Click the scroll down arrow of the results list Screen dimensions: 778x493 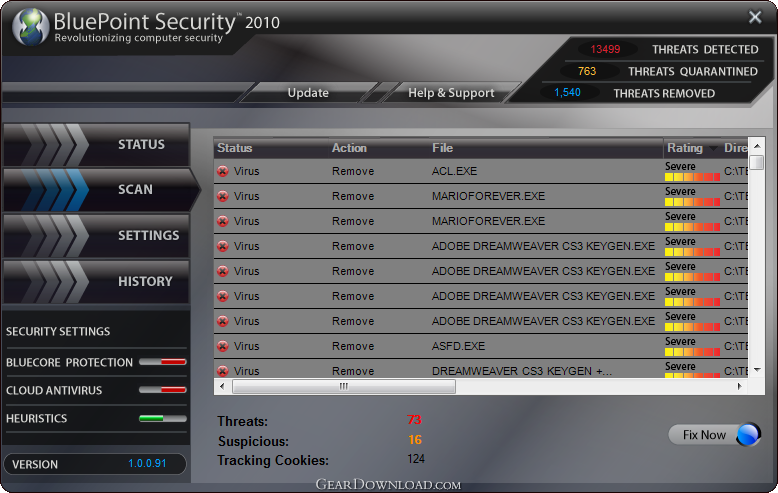coord(757,370)
